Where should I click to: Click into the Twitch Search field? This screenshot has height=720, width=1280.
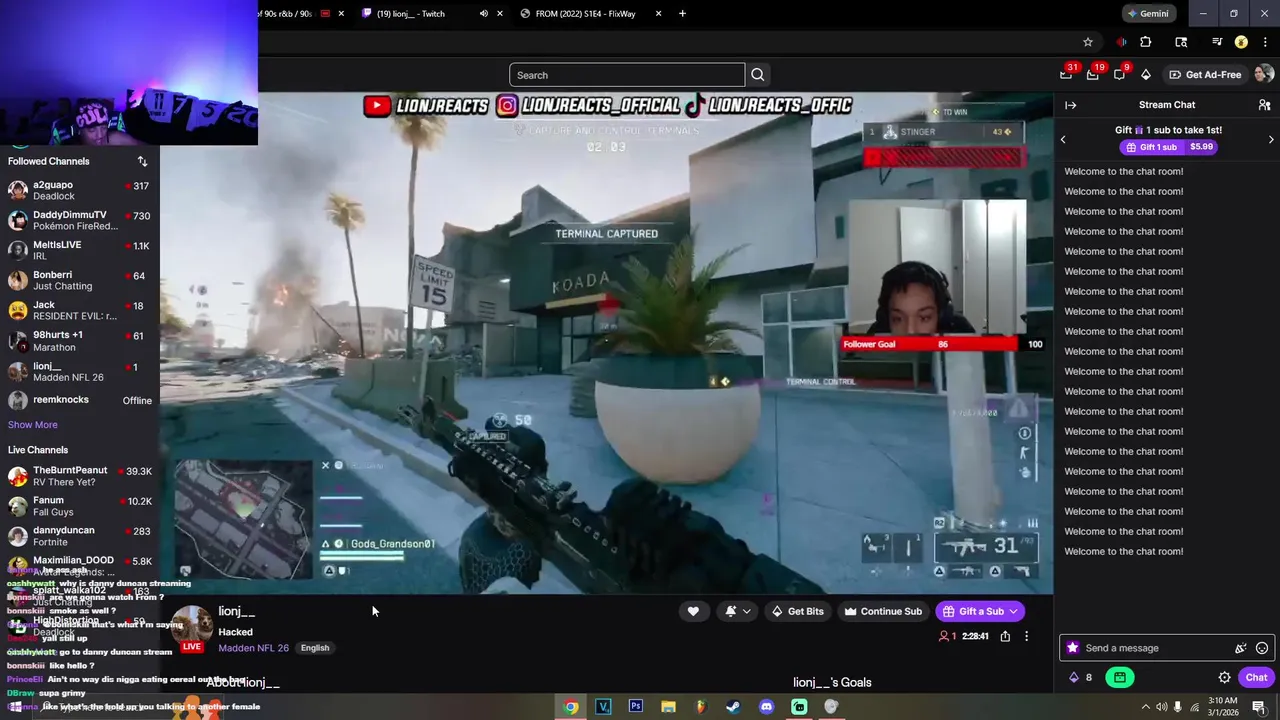click(x=627, y=75)
